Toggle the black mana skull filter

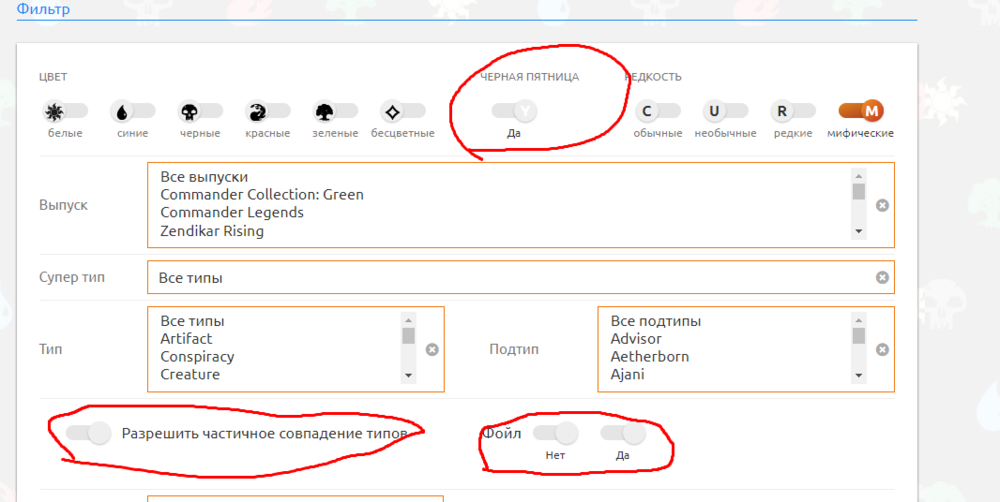[x=199, y=111]
